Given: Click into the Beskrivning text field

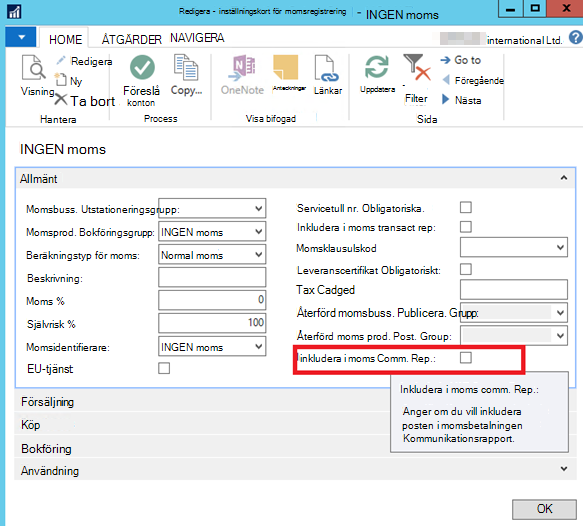Looking at the screenshot, I should coord(212,277).
